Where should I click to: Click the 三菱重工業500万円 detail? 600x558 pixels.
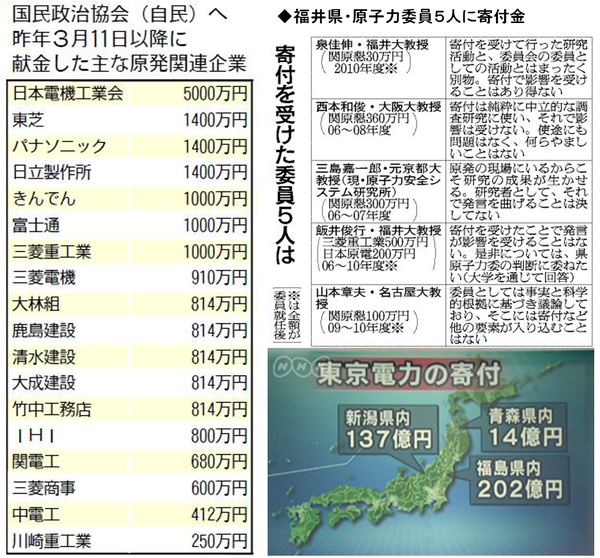click(375, 242)
